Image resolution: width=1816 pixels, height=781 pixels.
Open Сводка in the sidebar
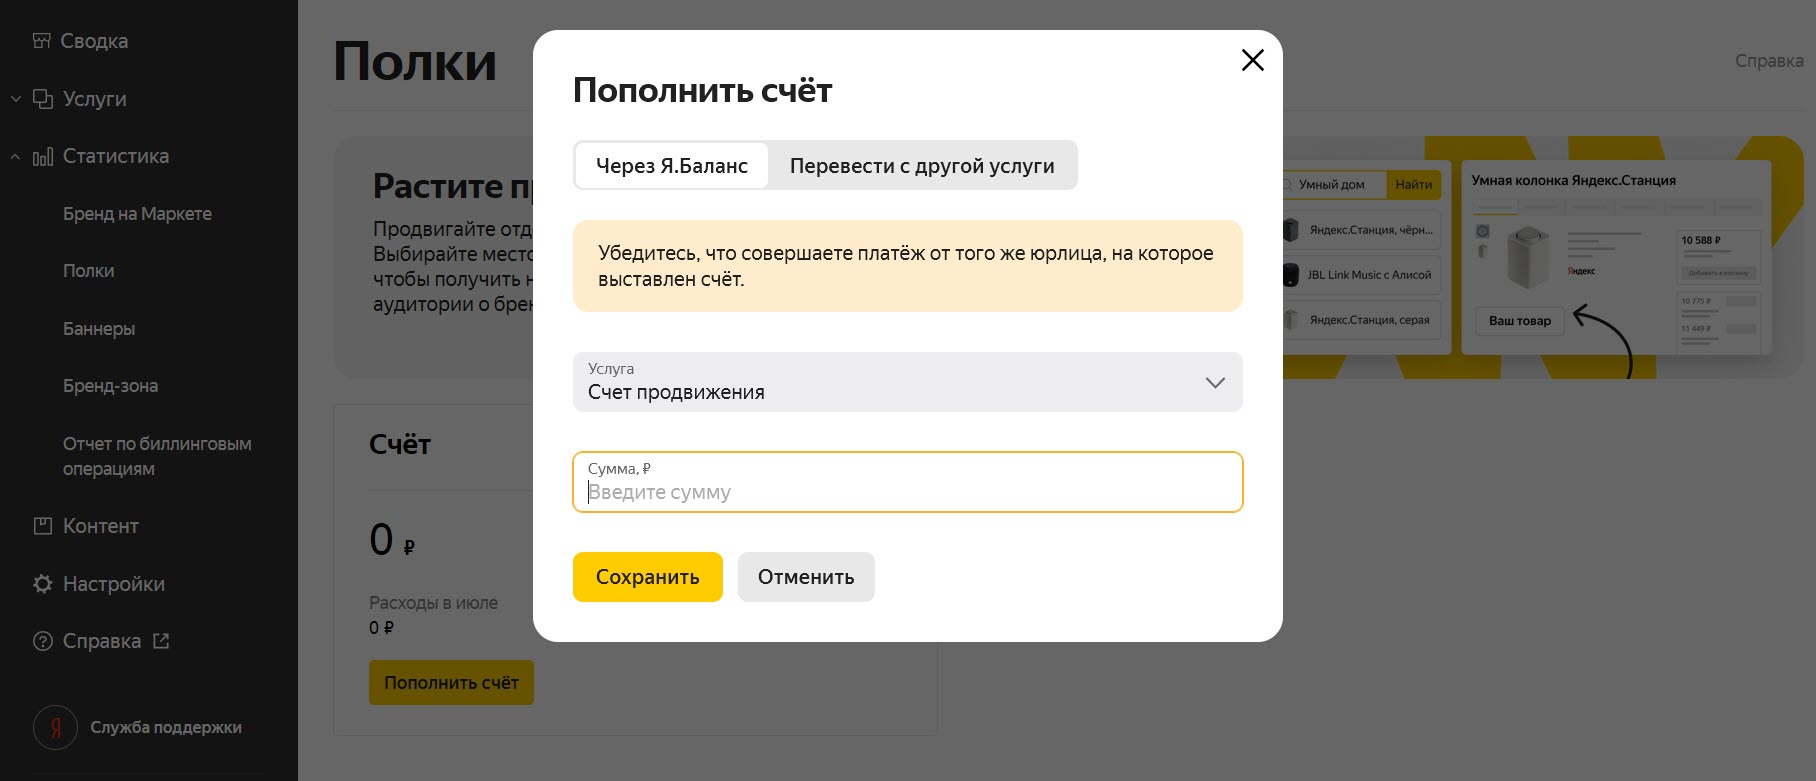[94, 41]
